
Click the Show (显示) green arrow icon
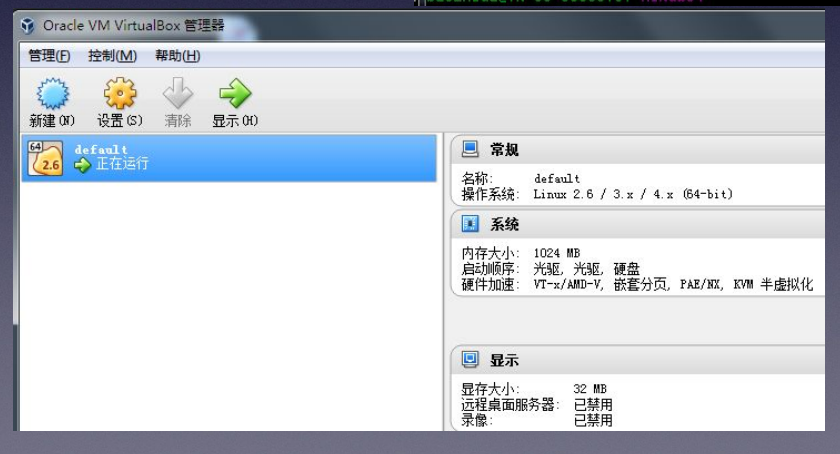coord(235,93)
